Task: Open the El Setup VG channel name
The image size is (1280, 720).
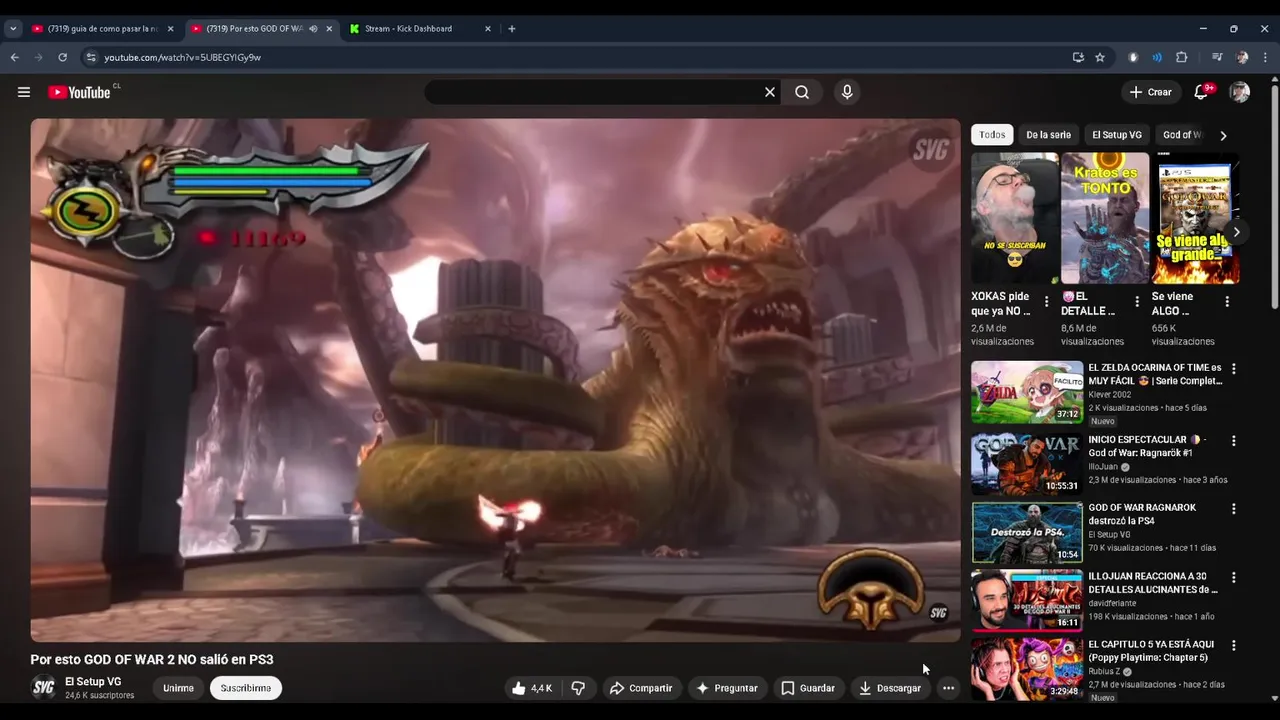Action: [93, 682]
